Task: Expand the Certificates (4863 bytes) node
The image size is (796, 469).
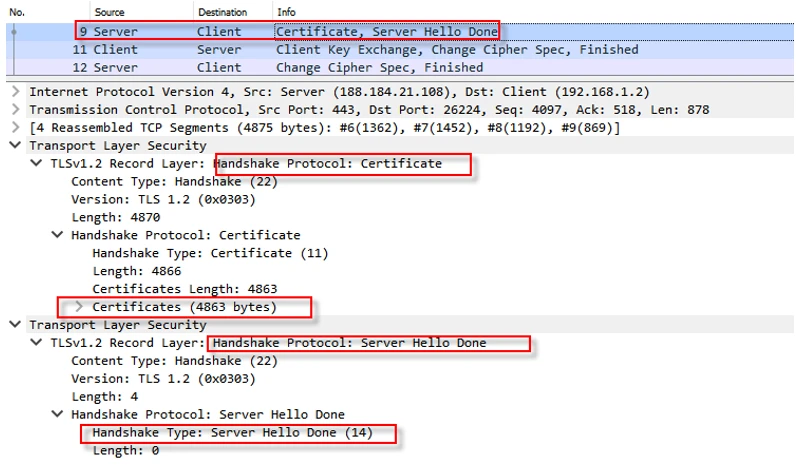Action: click(78, 306)
